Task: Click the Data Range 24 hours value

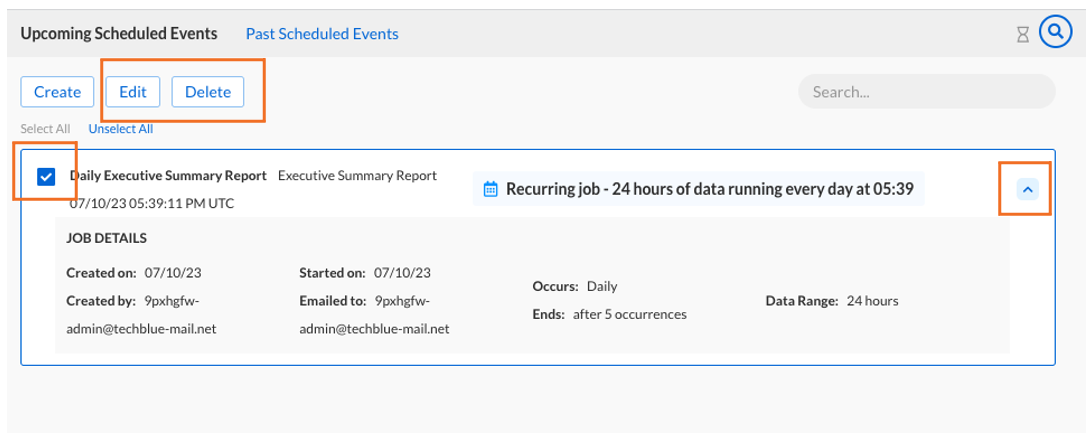Action: (872, 300)
